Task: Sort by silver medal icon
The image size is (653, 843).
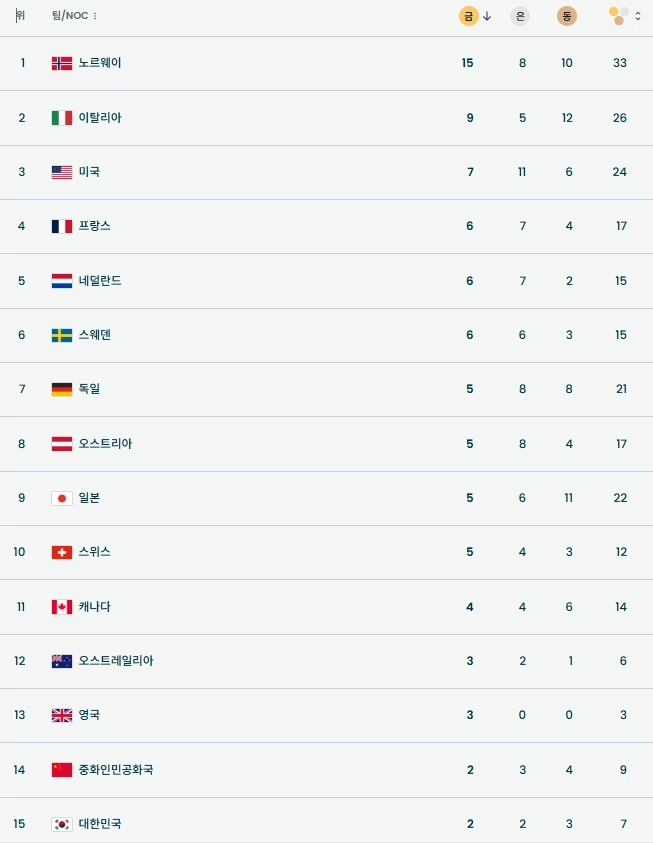Action: tap(520, 15)
